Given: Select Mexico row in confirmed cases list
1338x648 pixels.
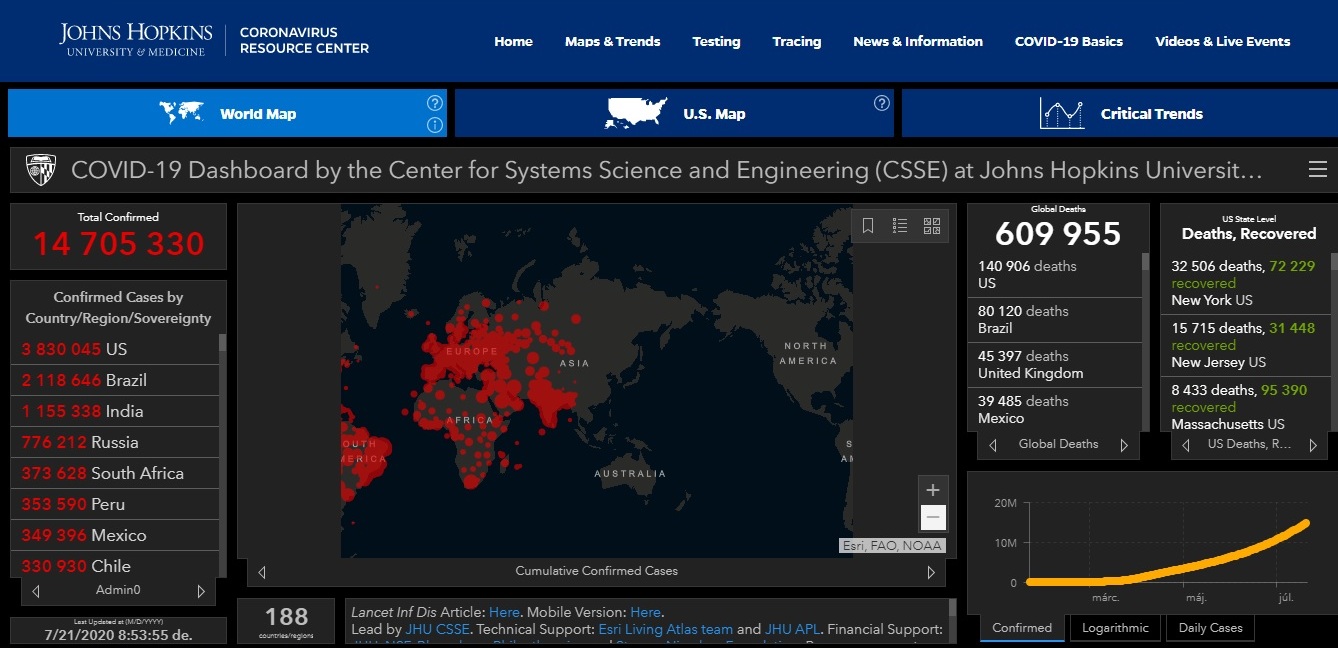Looking at the screenshot, I should pos(114,535).
